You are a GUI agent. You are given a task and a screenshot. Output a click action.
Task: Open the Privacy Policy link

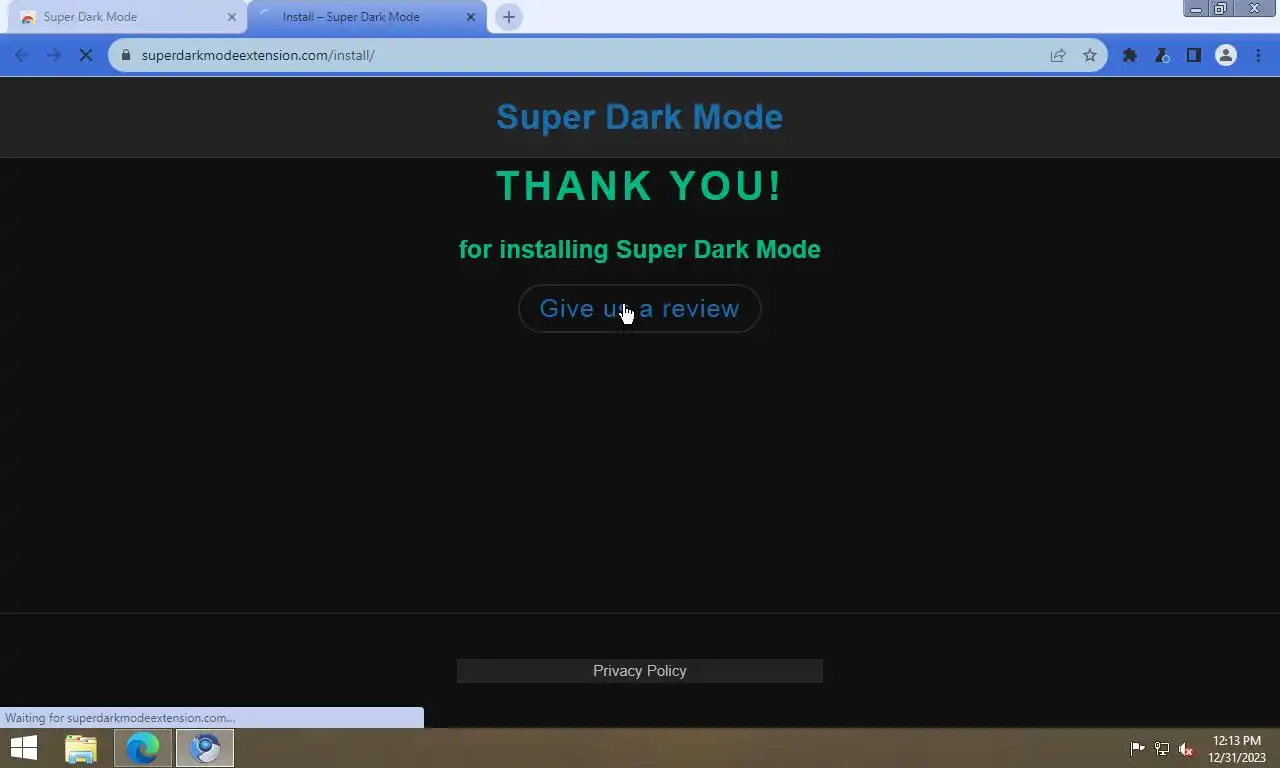[640, 671]
